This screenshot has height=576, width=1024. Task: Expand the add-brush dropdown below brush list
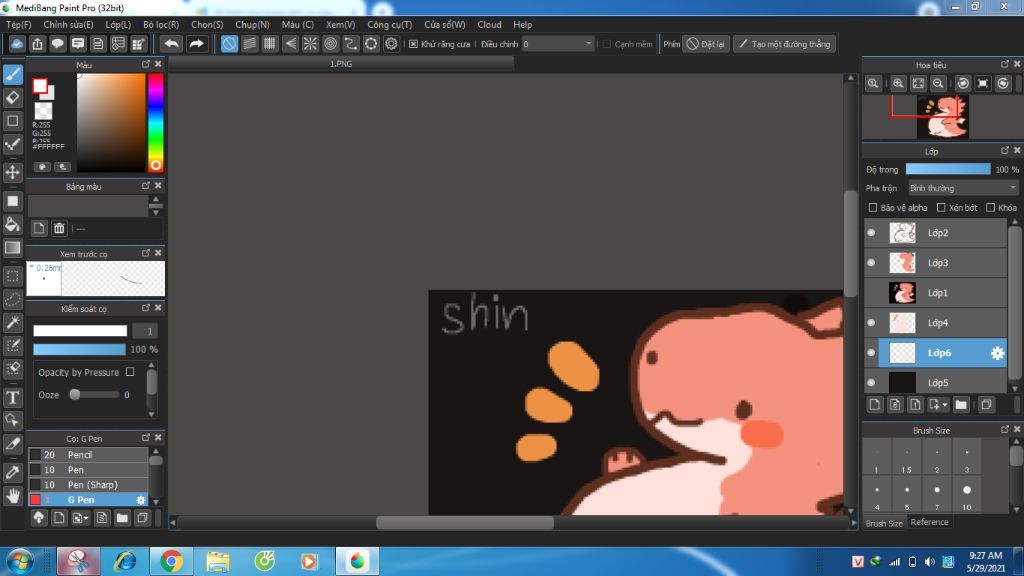(x=85, y=519)
